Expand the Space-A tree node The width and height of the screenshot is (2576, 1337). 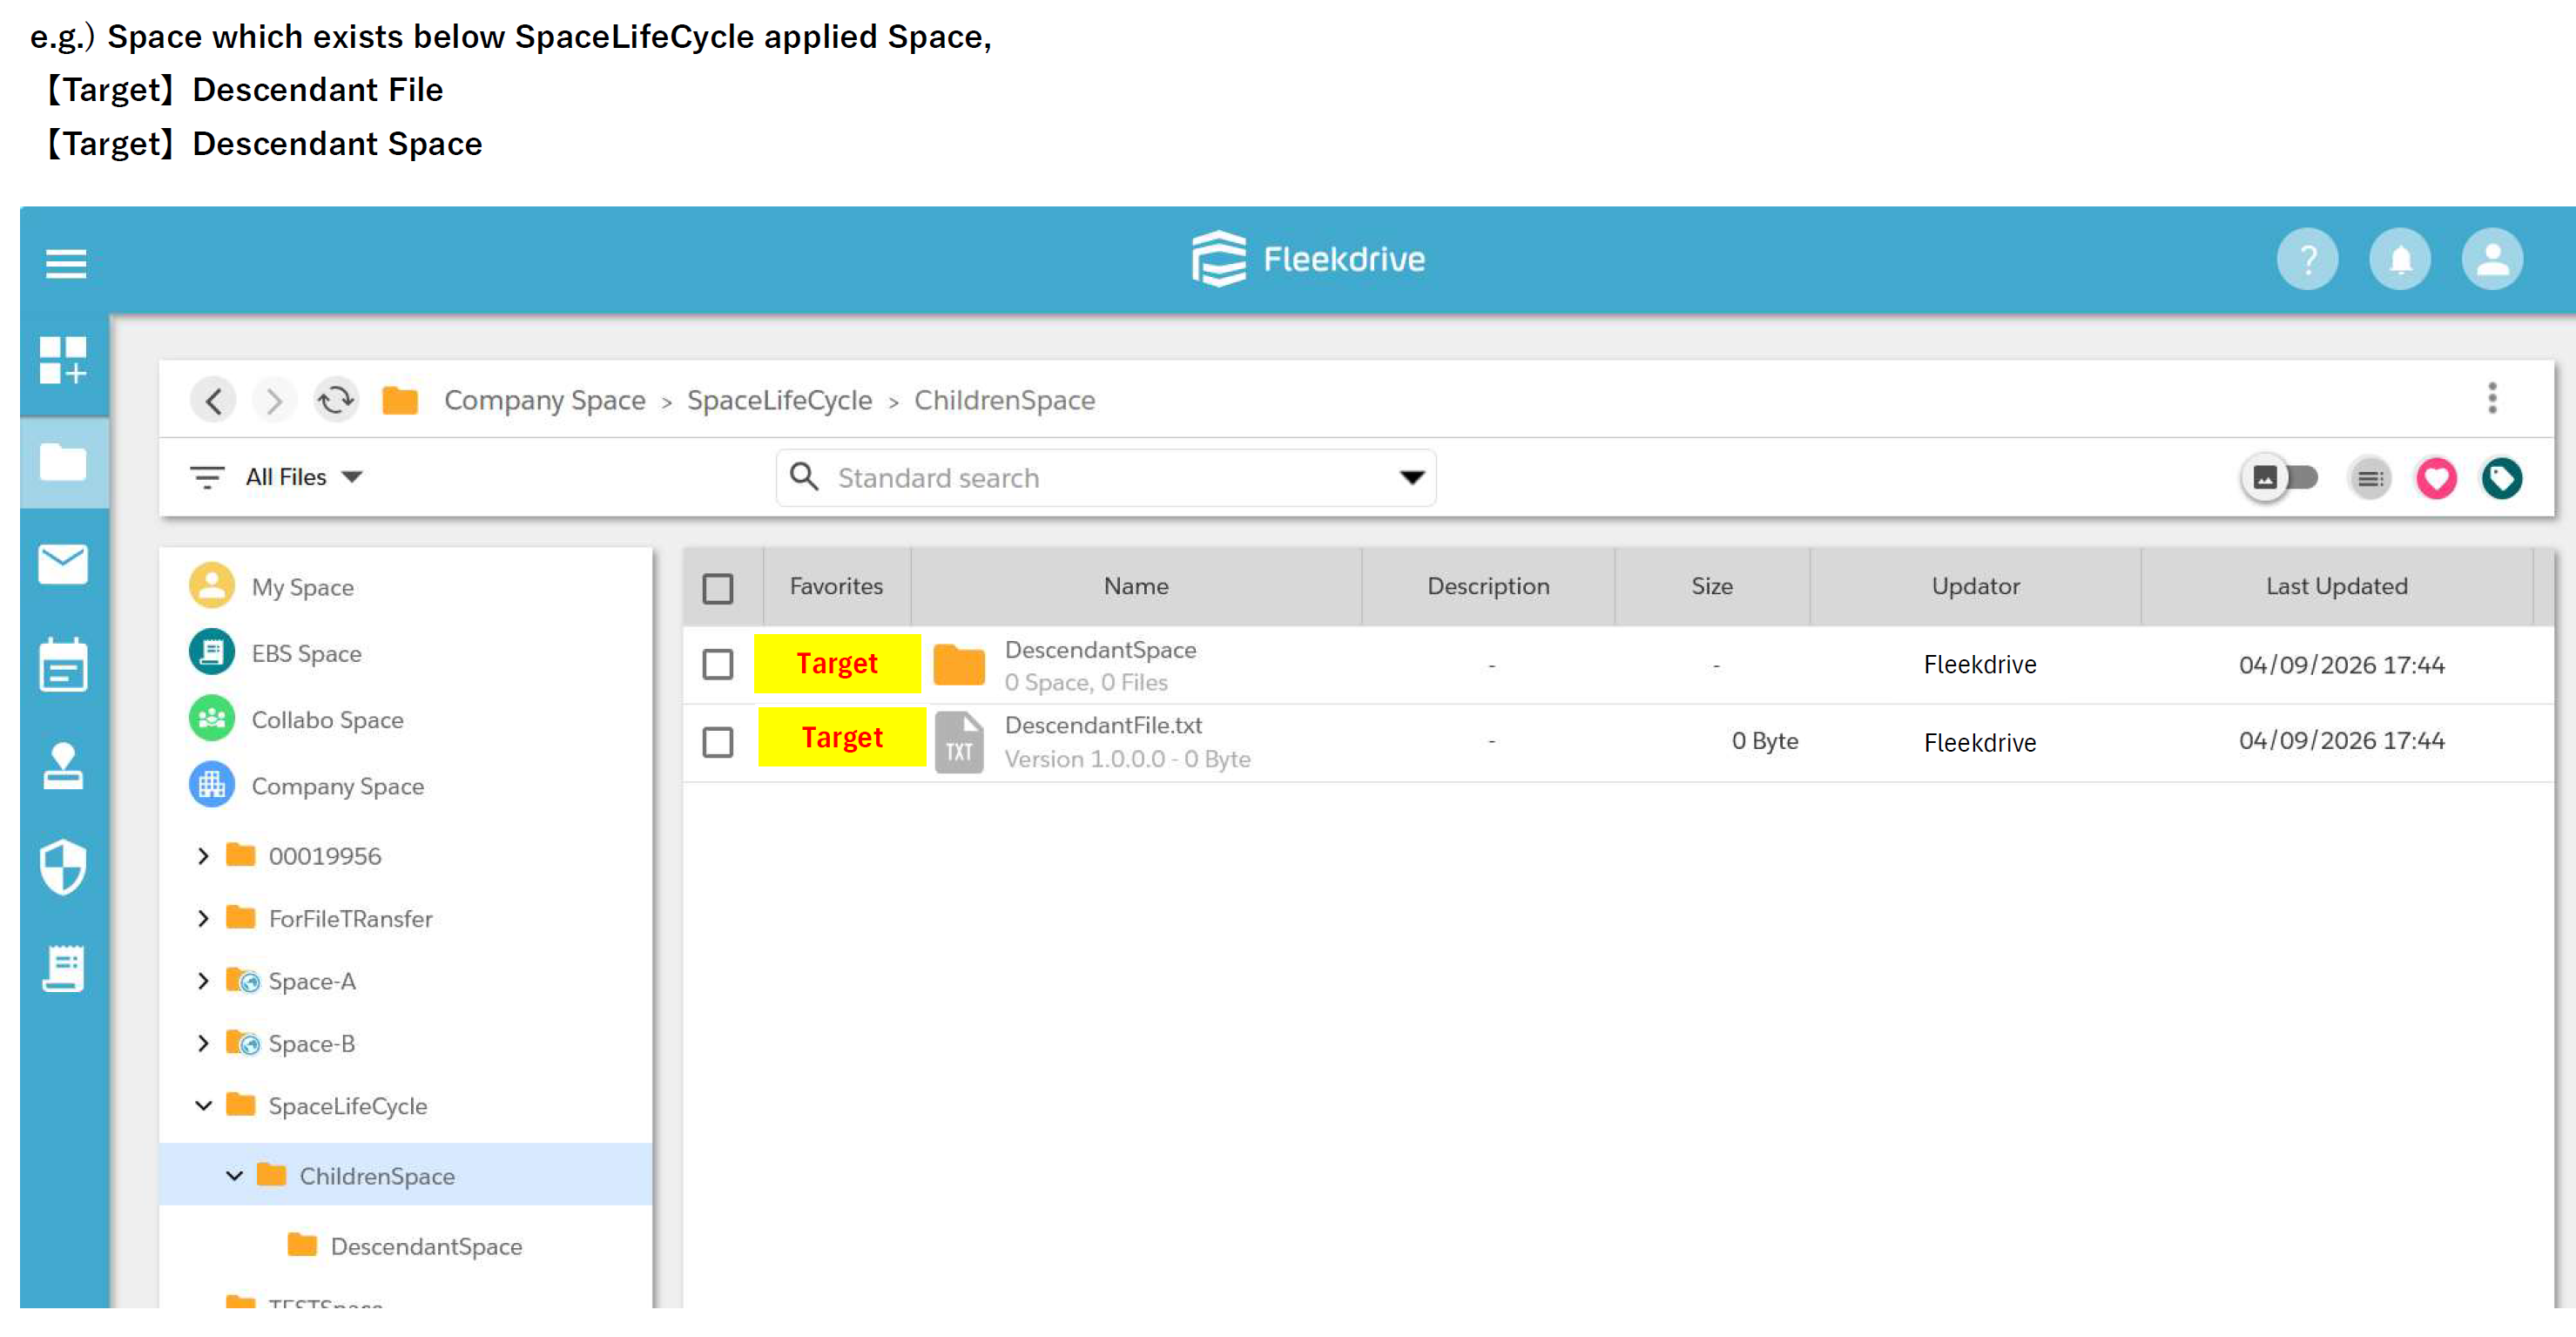[x=203, y=981]
